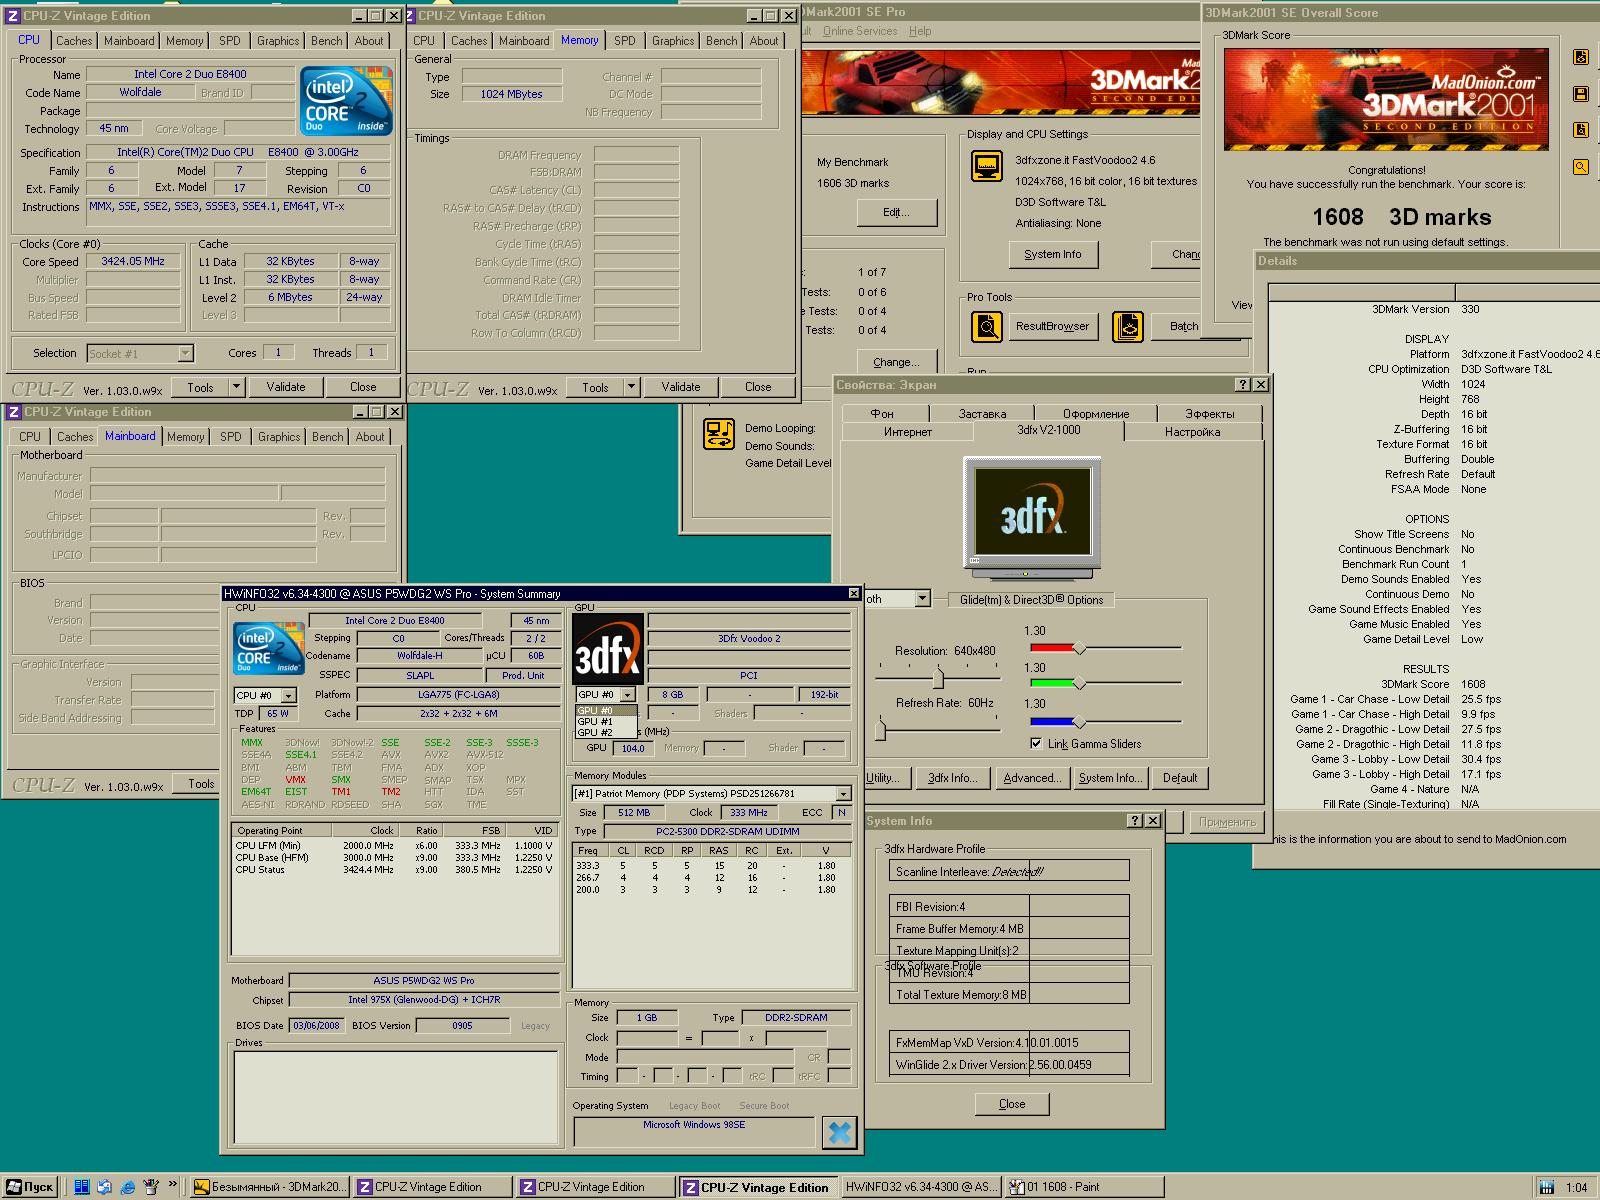
Task: Open the Caches tab in CPU-Z CPU window
Action: tap(74, 41)
